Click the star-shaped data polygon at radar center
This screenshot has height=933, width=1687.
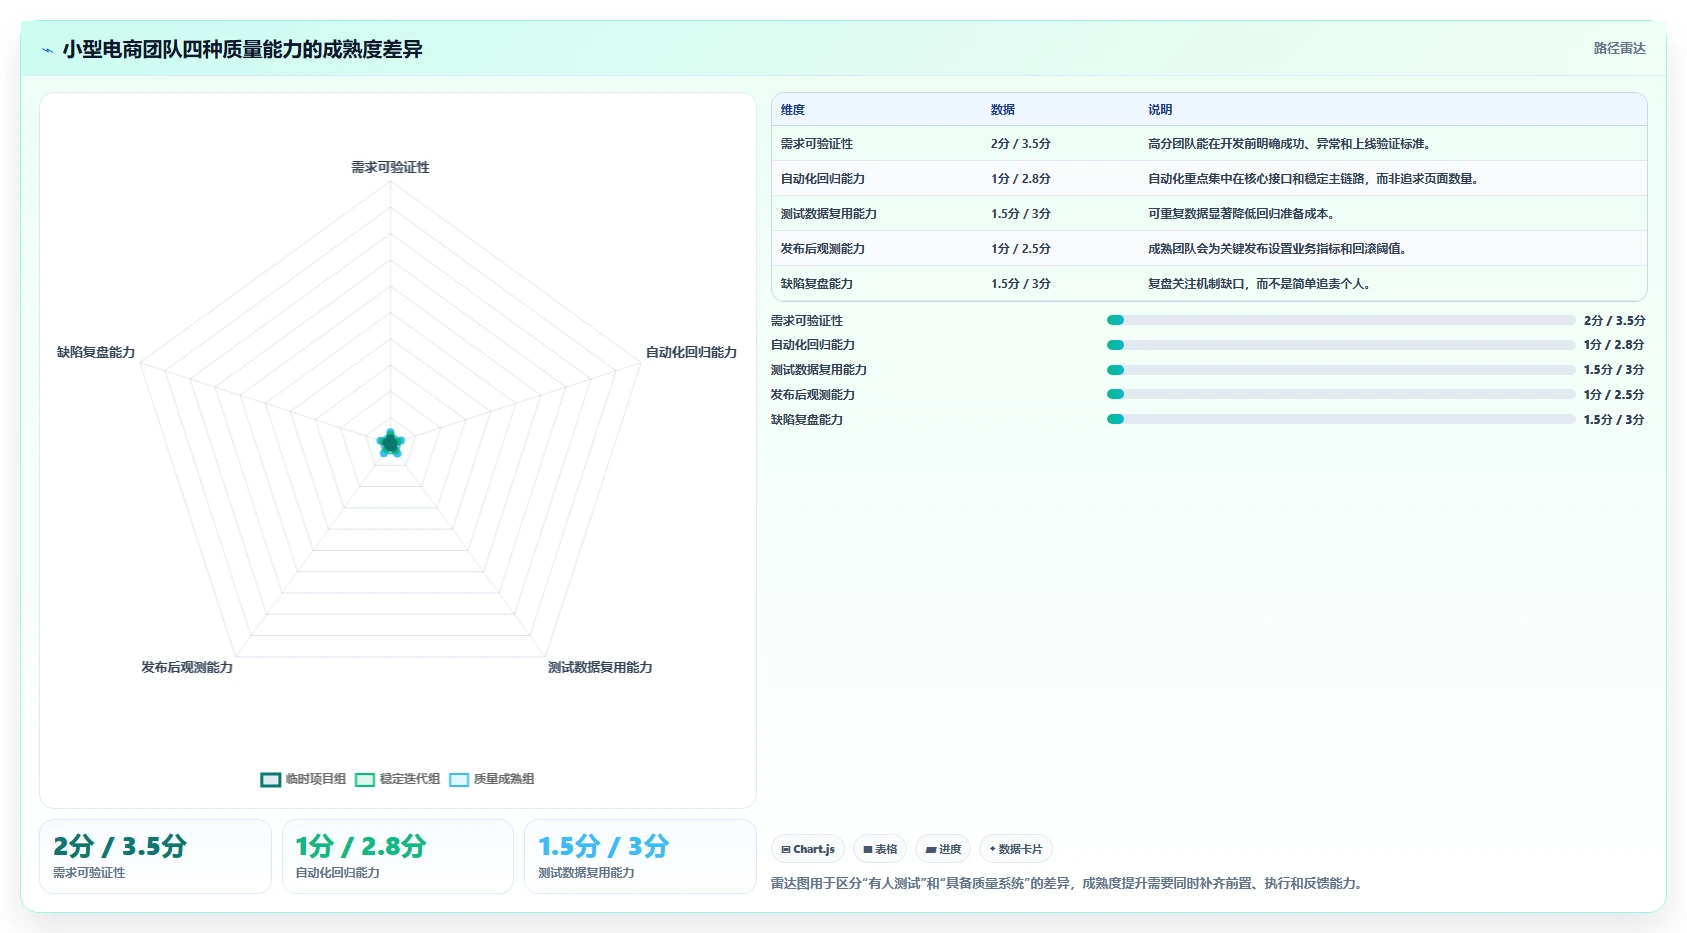click(390, 443)
